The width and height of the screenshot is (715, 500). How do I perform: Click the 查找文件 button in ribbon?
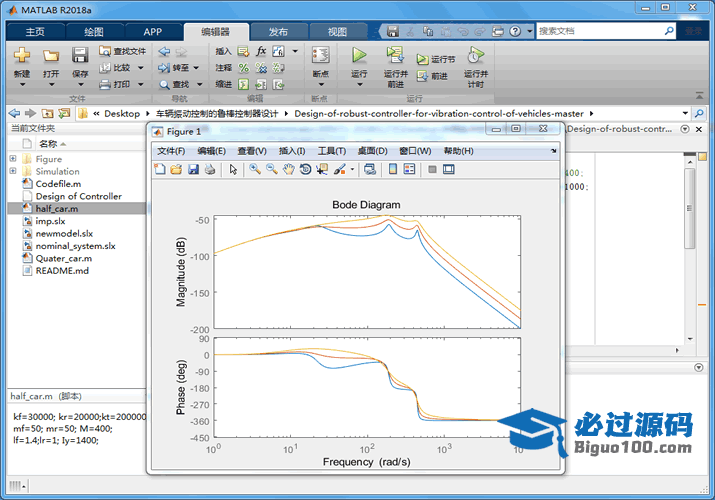coord(123,51)
